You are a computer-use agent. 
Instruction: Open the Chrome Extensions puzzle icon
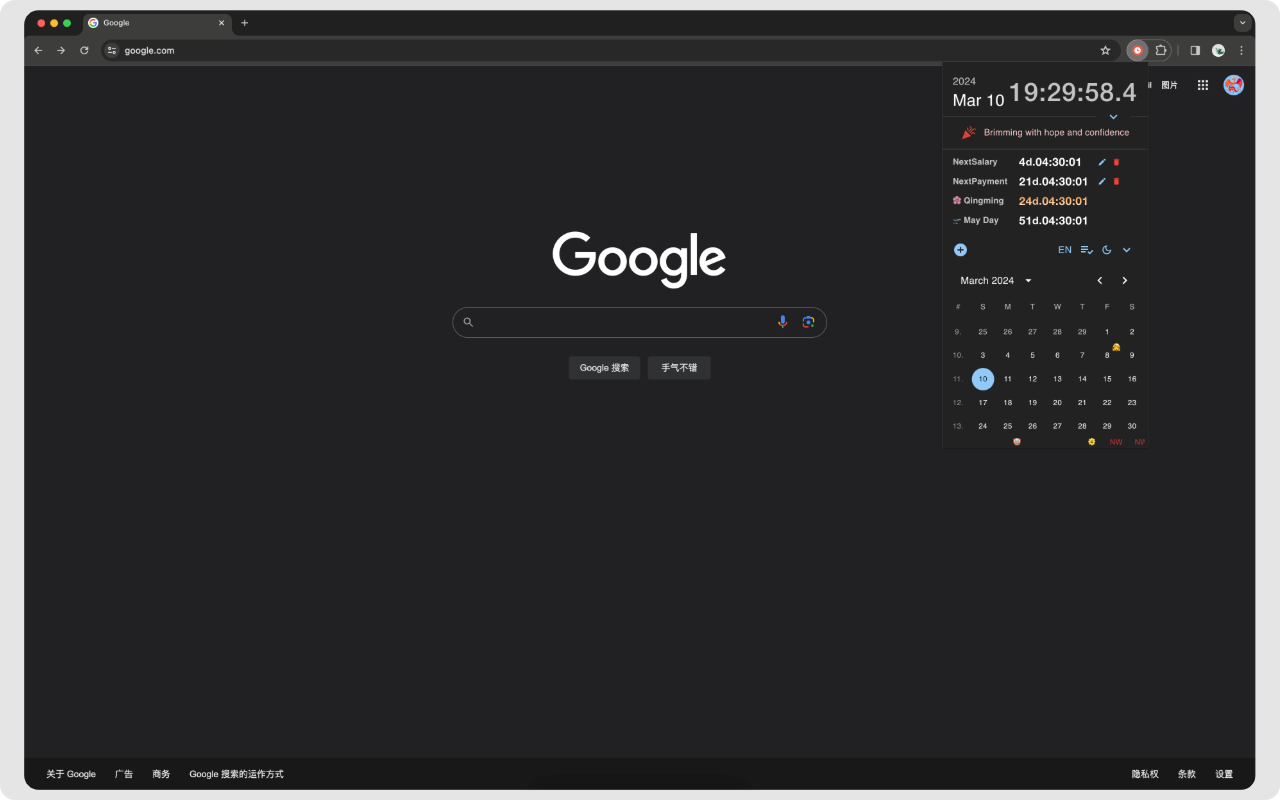click(1161, 50)
